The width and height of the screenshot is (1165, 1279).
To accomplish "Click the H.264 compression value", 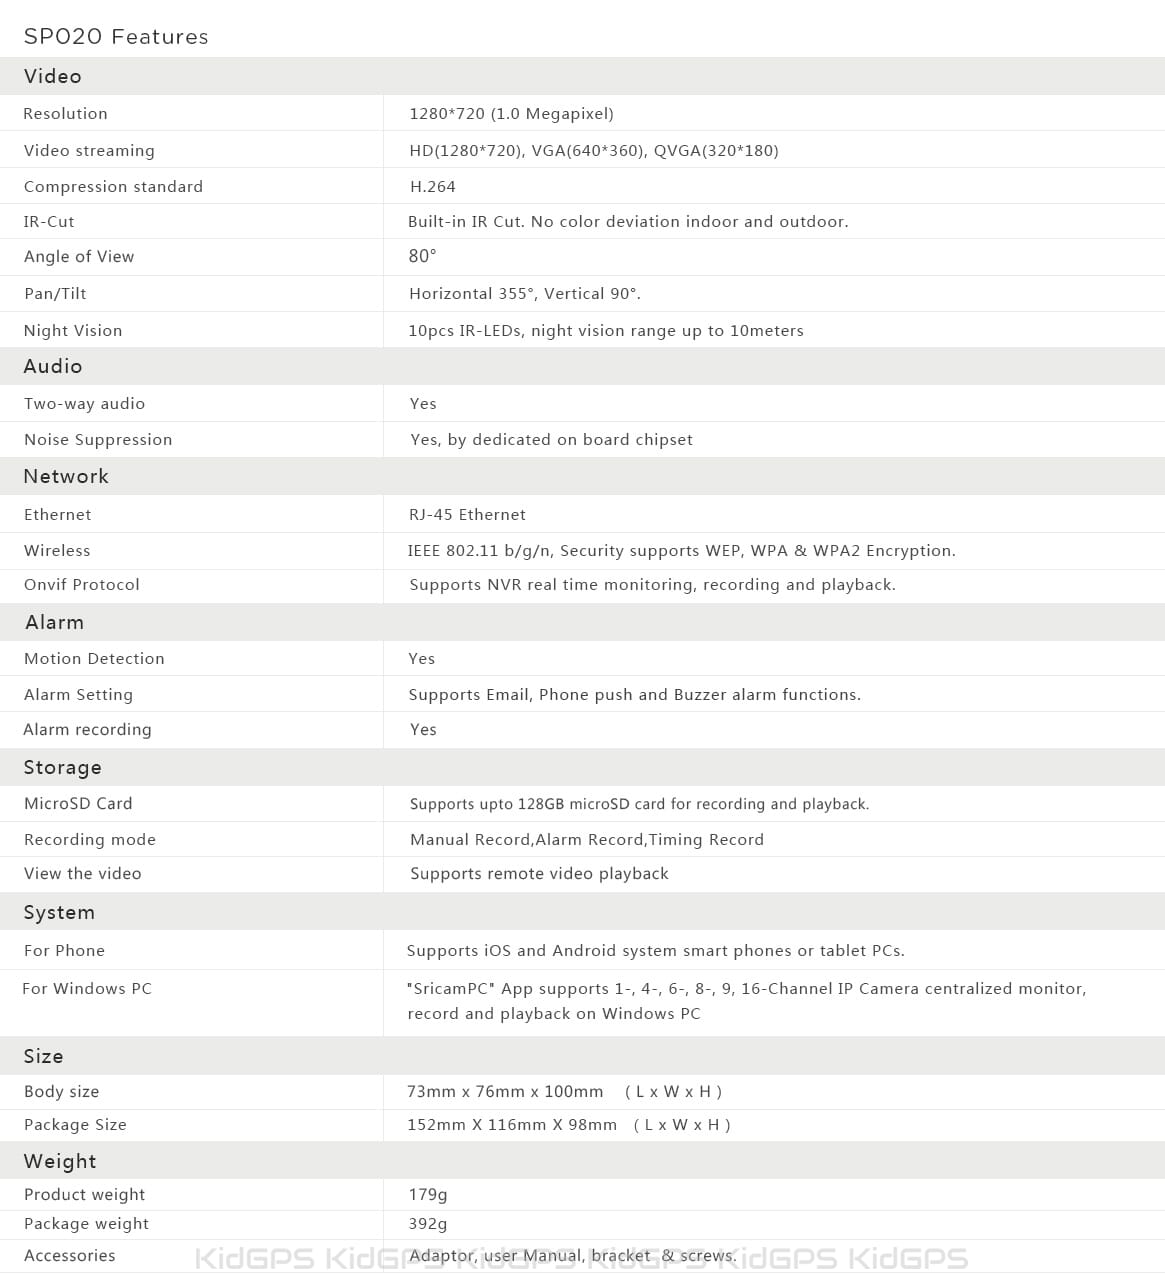I will click(432, 187).
